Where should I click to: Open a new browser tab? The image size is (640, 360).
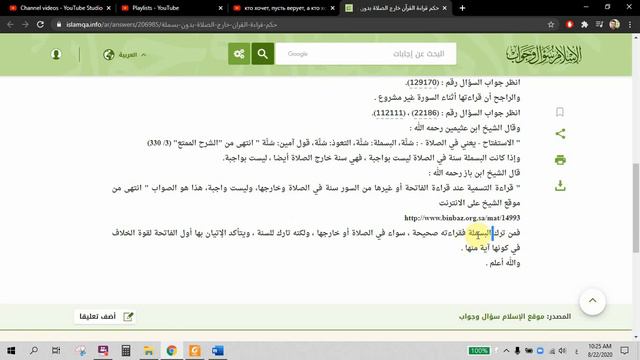(462, 8)
